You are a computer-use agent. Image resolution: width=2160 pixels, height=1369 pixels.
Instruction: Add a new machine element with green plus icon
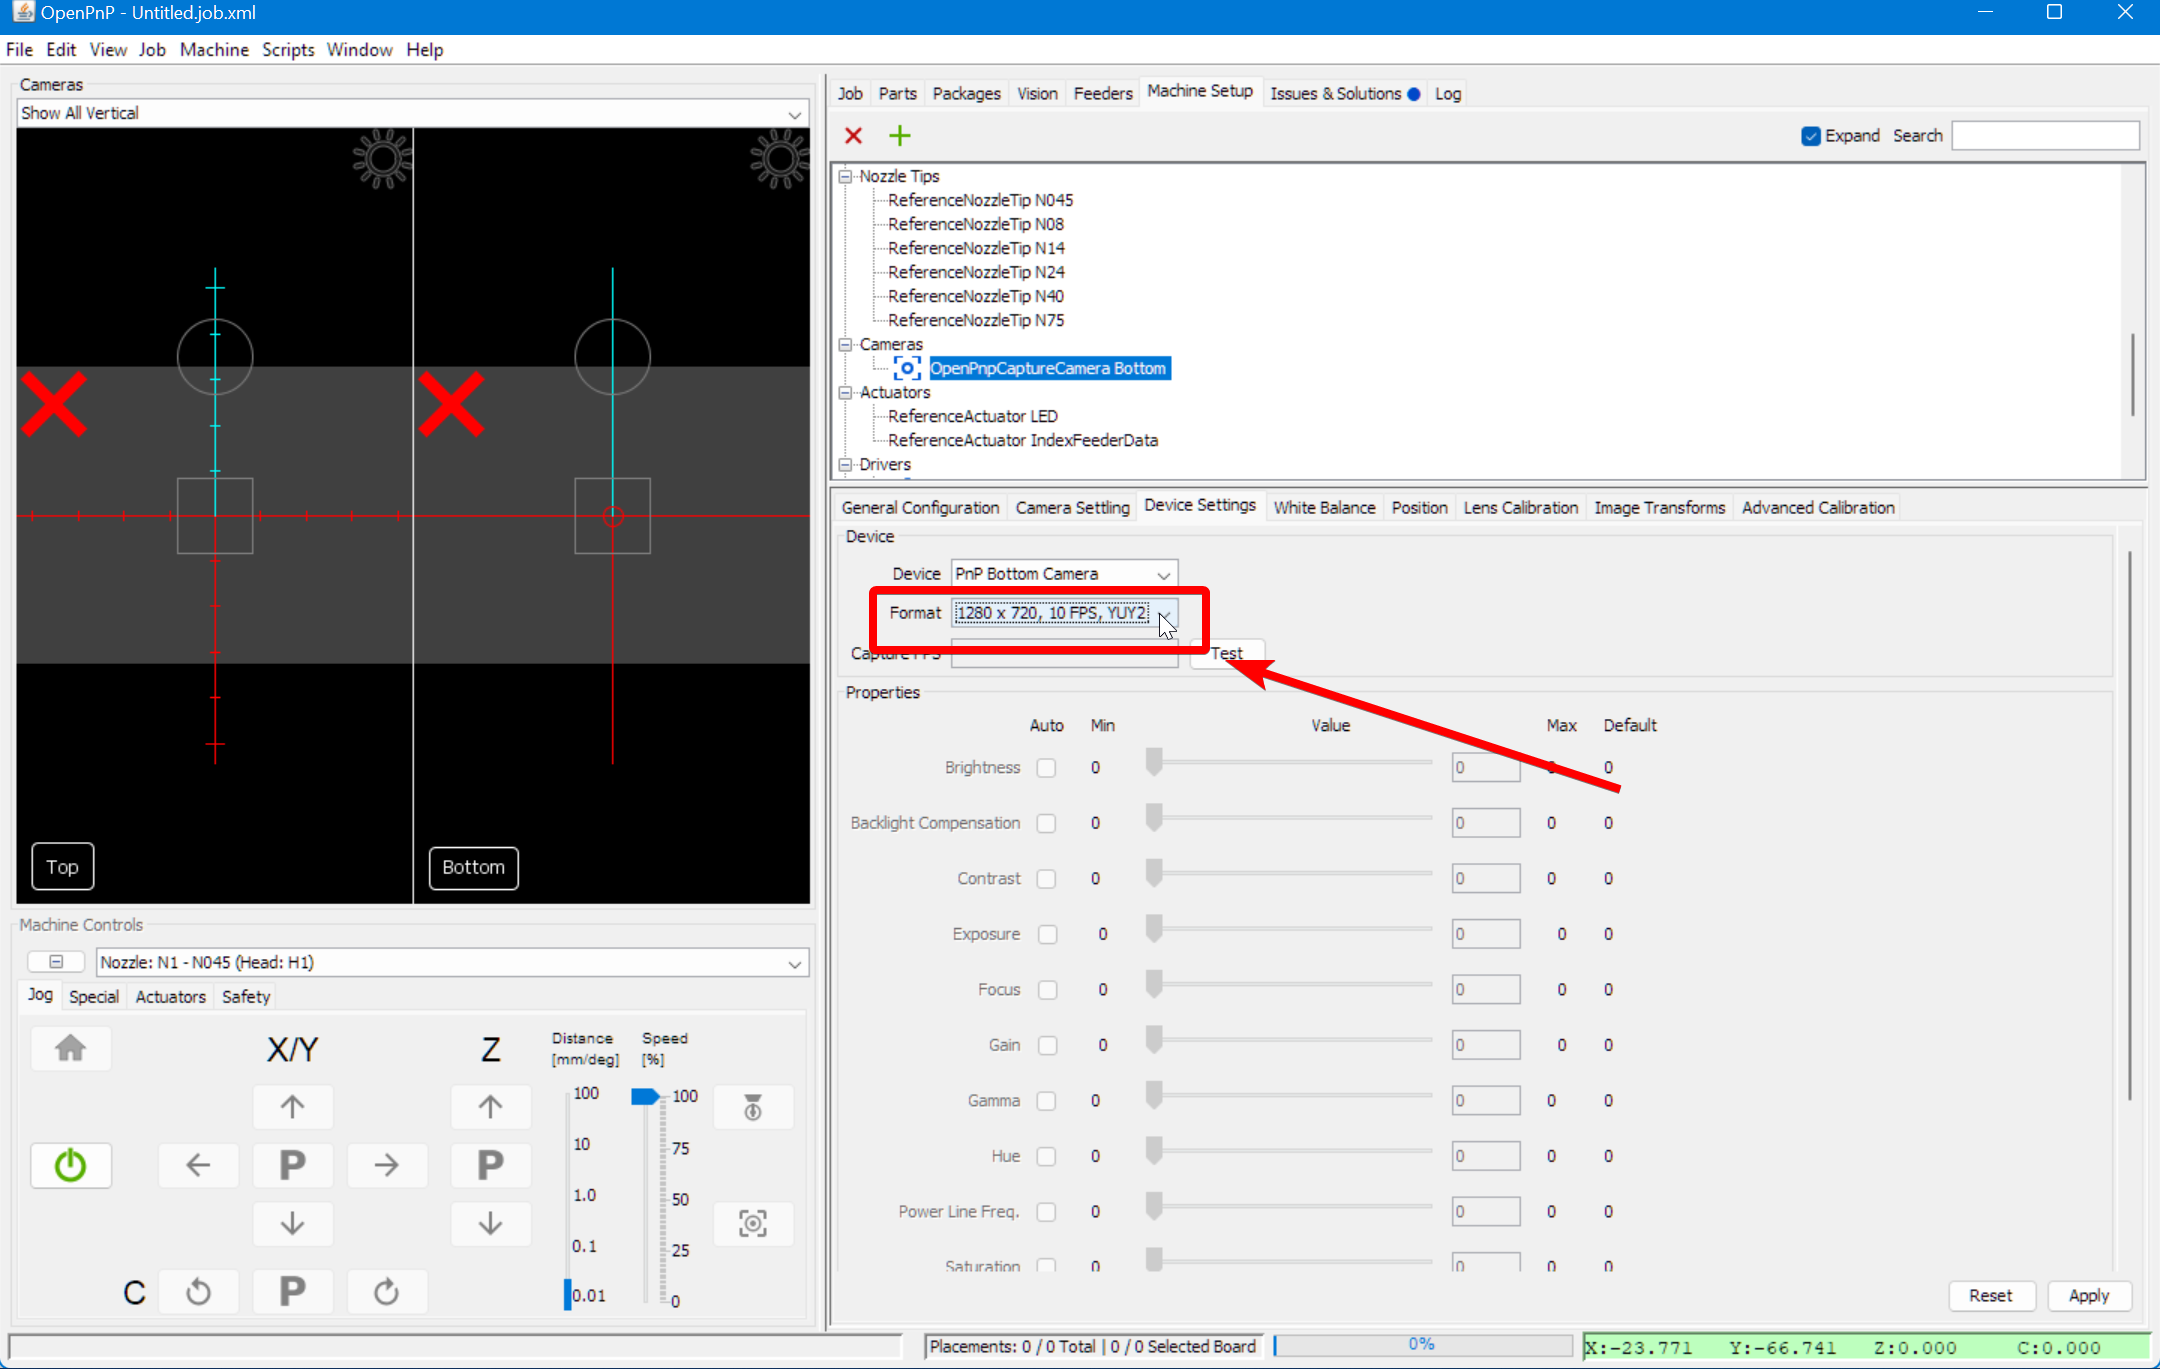click(899, 135)
